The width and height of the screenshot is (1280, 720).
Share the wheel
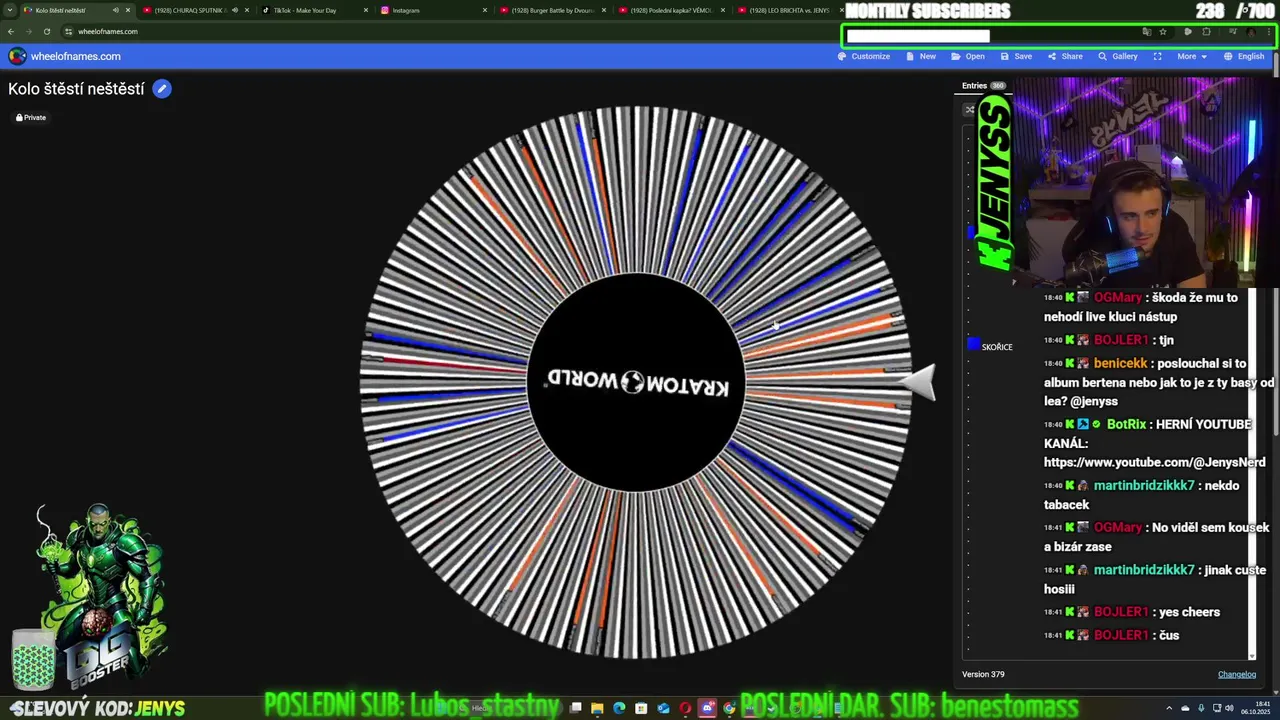[1065, 56]
